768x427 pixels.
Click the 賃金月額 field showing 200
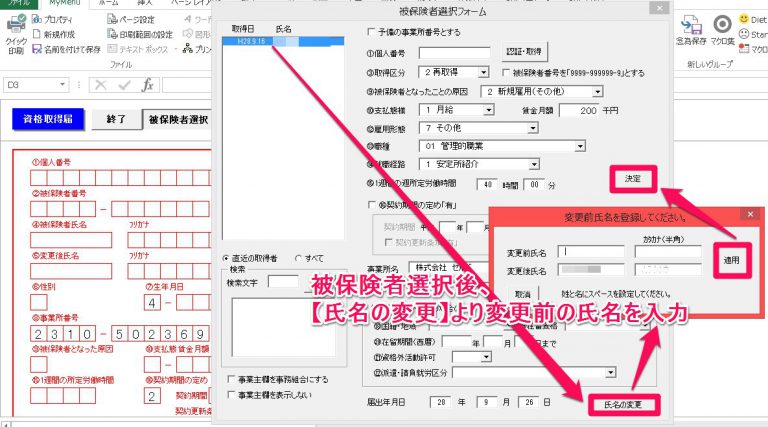click(x=579, y=111)
